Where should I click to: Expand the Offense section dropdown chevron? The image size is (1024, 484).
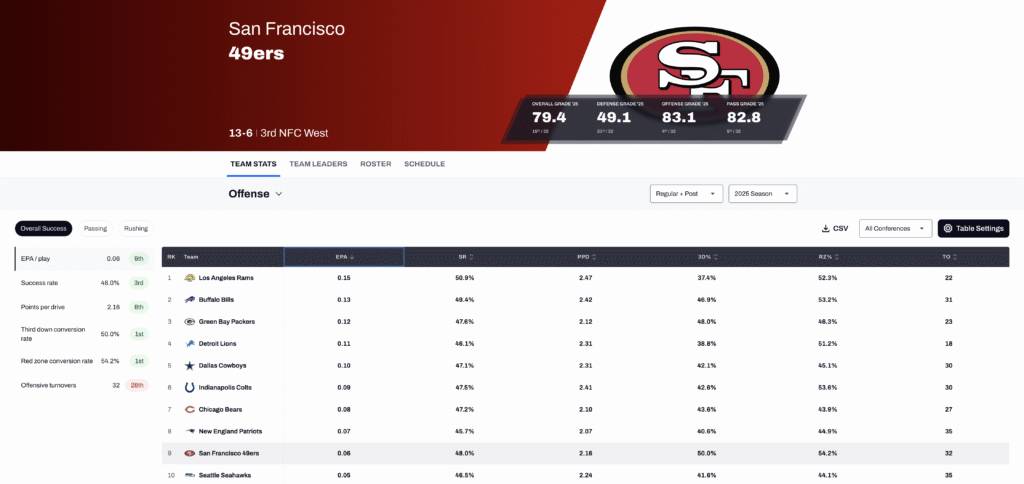click(x=279, y=194)
